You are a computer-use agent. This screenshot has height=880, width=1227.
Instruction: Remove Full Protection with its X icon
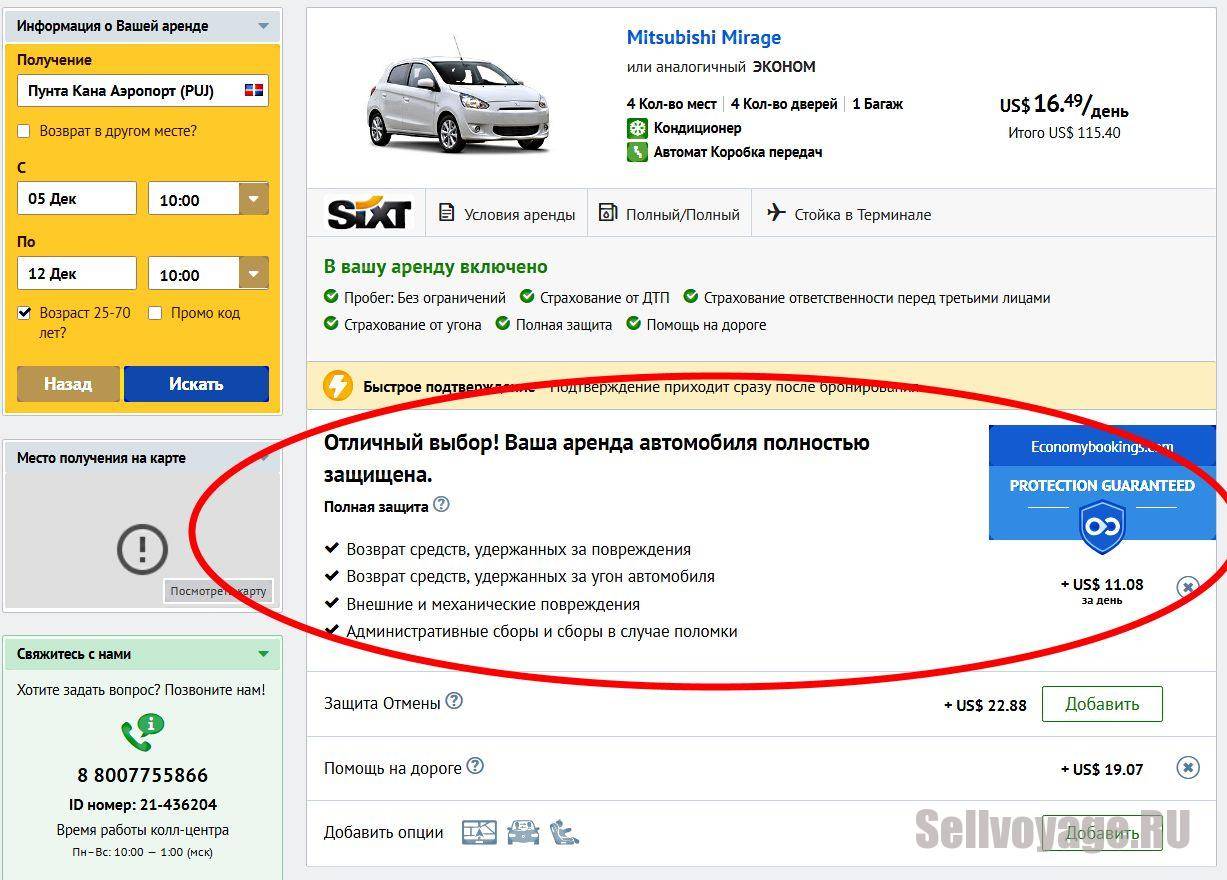(1187, 587)
